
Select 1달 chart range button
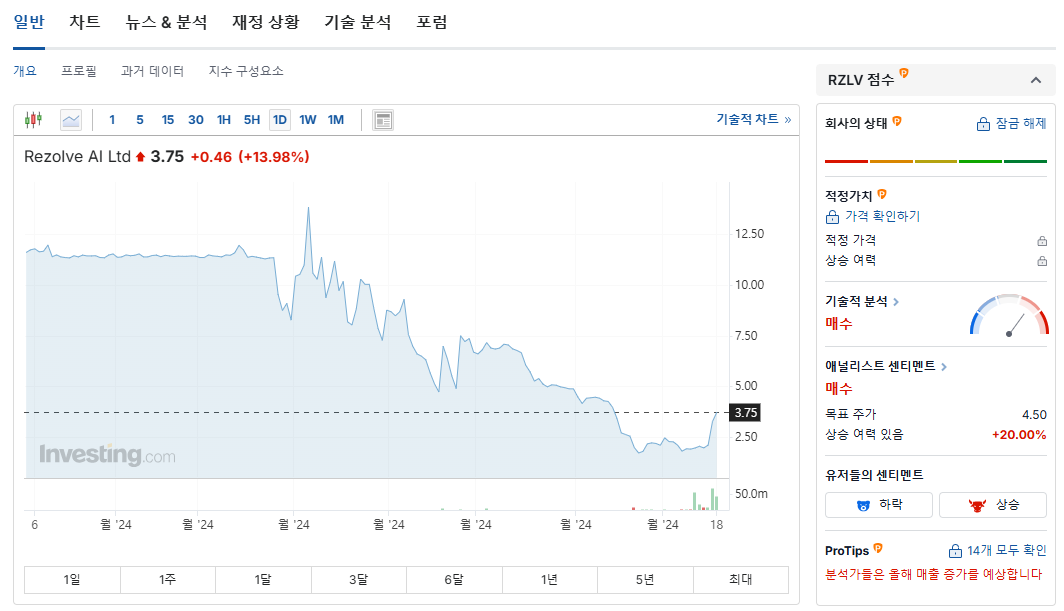263,580
